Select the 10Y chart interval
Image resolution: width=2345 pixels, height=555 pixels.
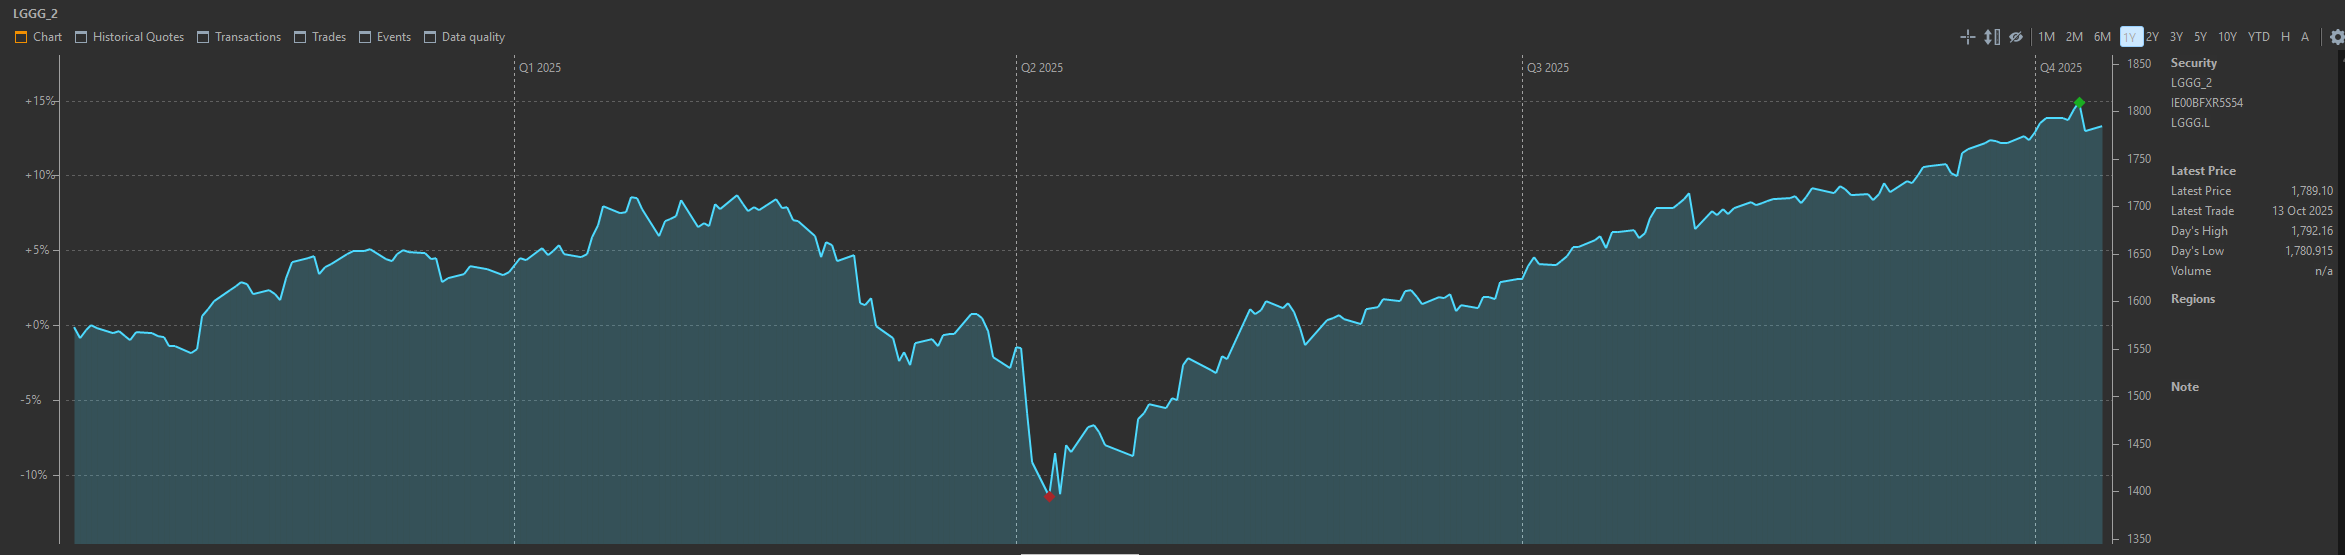click(x=2227, y=37)
